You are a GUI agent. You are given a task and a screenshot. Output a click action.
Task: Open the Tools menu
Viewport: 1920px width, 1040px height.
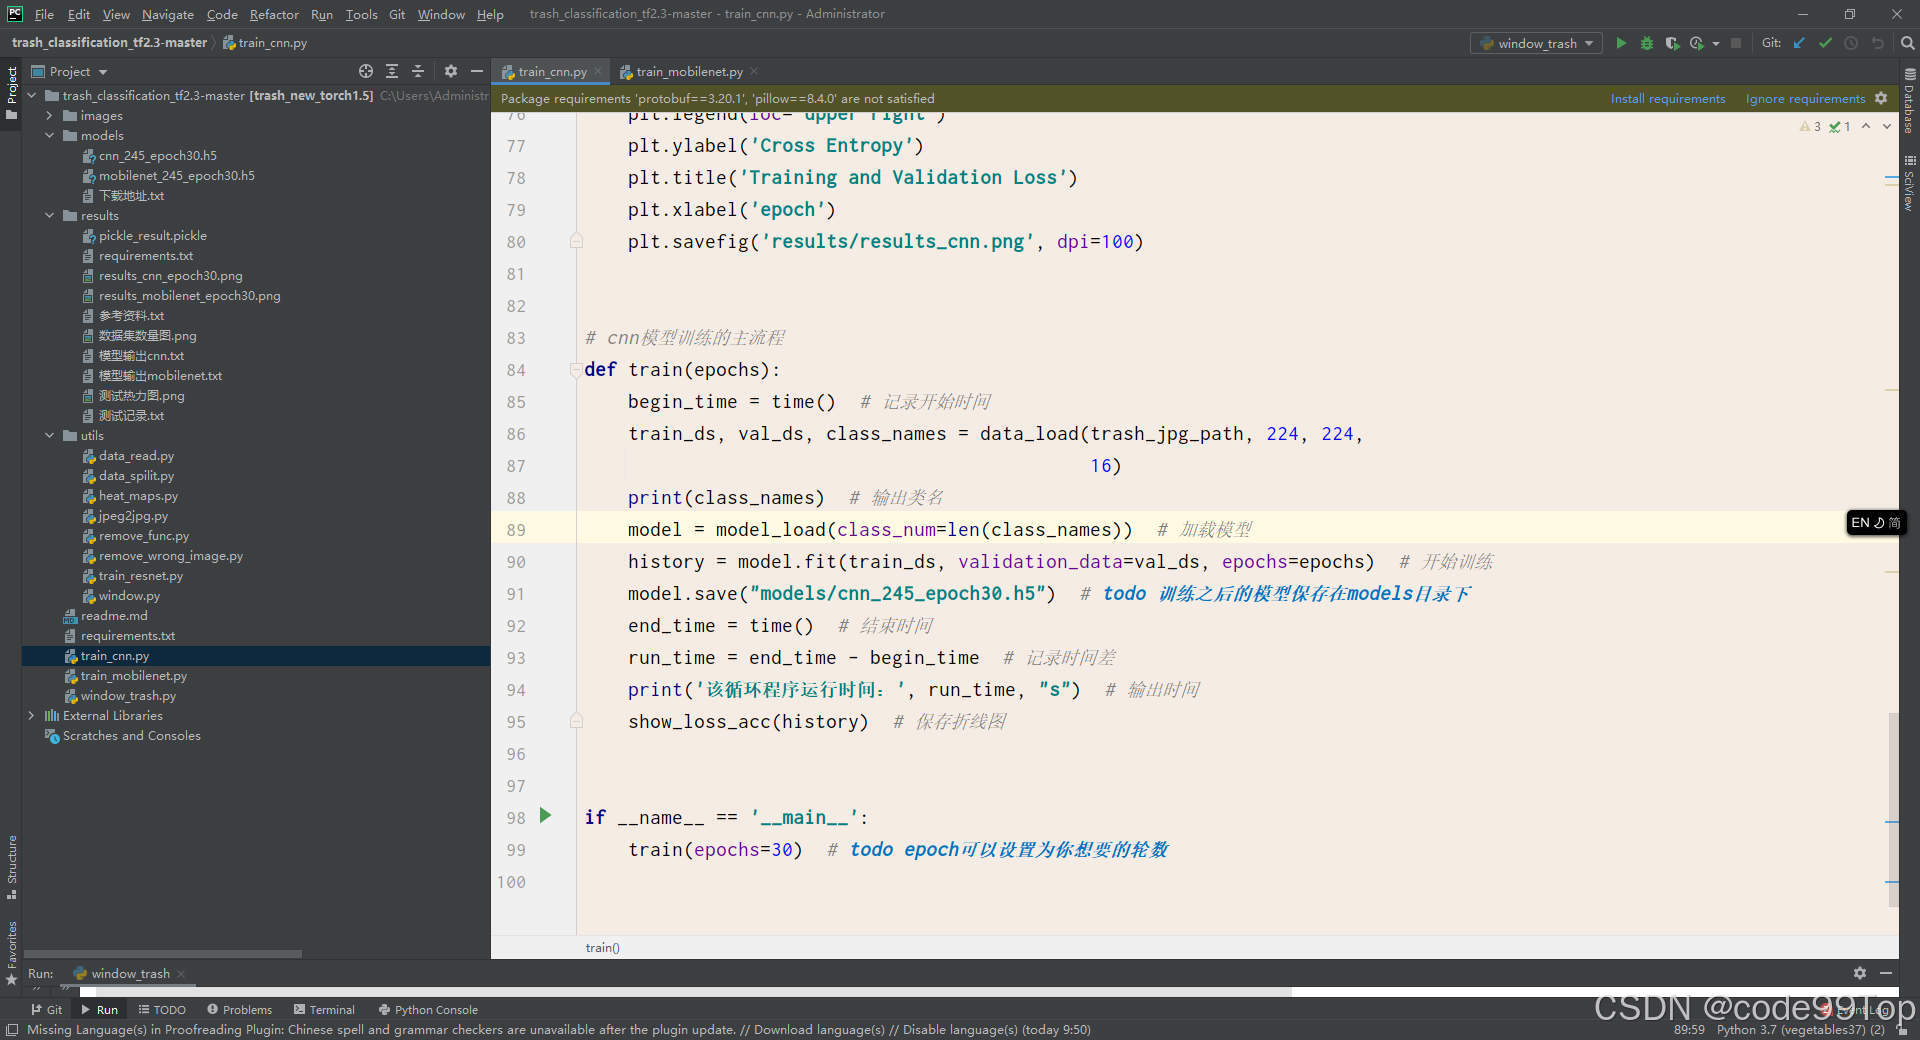point(361,14)
